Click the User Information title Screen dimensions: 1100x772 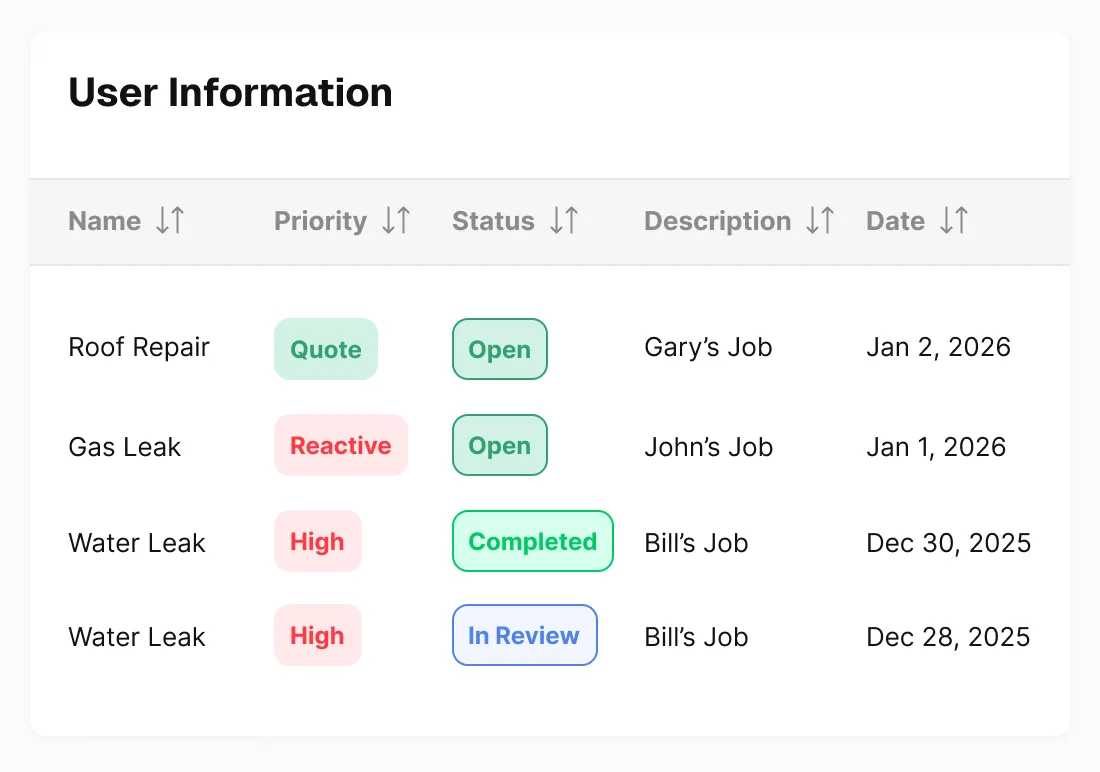pyautogui.click(x=230, y=92)
